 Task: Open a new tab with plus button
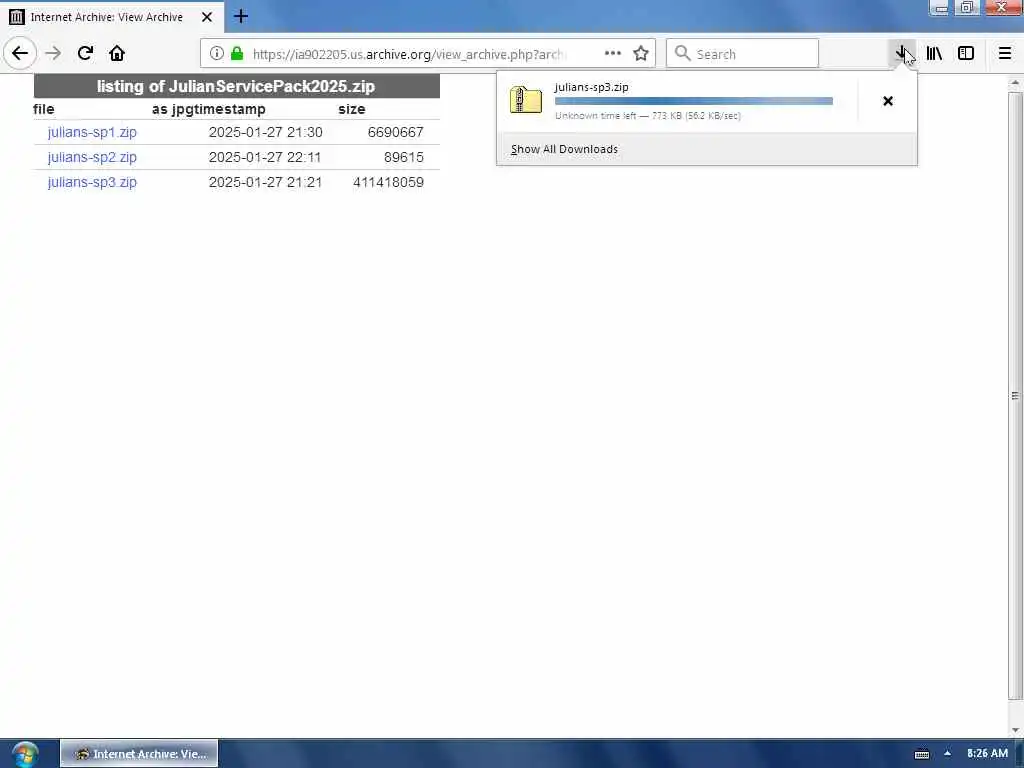click(240, 16)
